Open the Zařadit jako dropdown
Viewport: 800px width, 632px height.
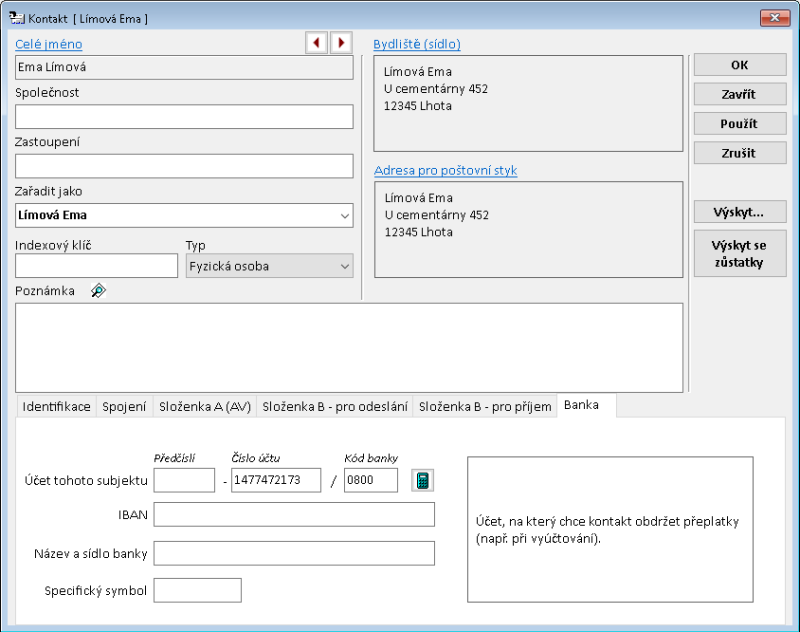click(345, 215)
